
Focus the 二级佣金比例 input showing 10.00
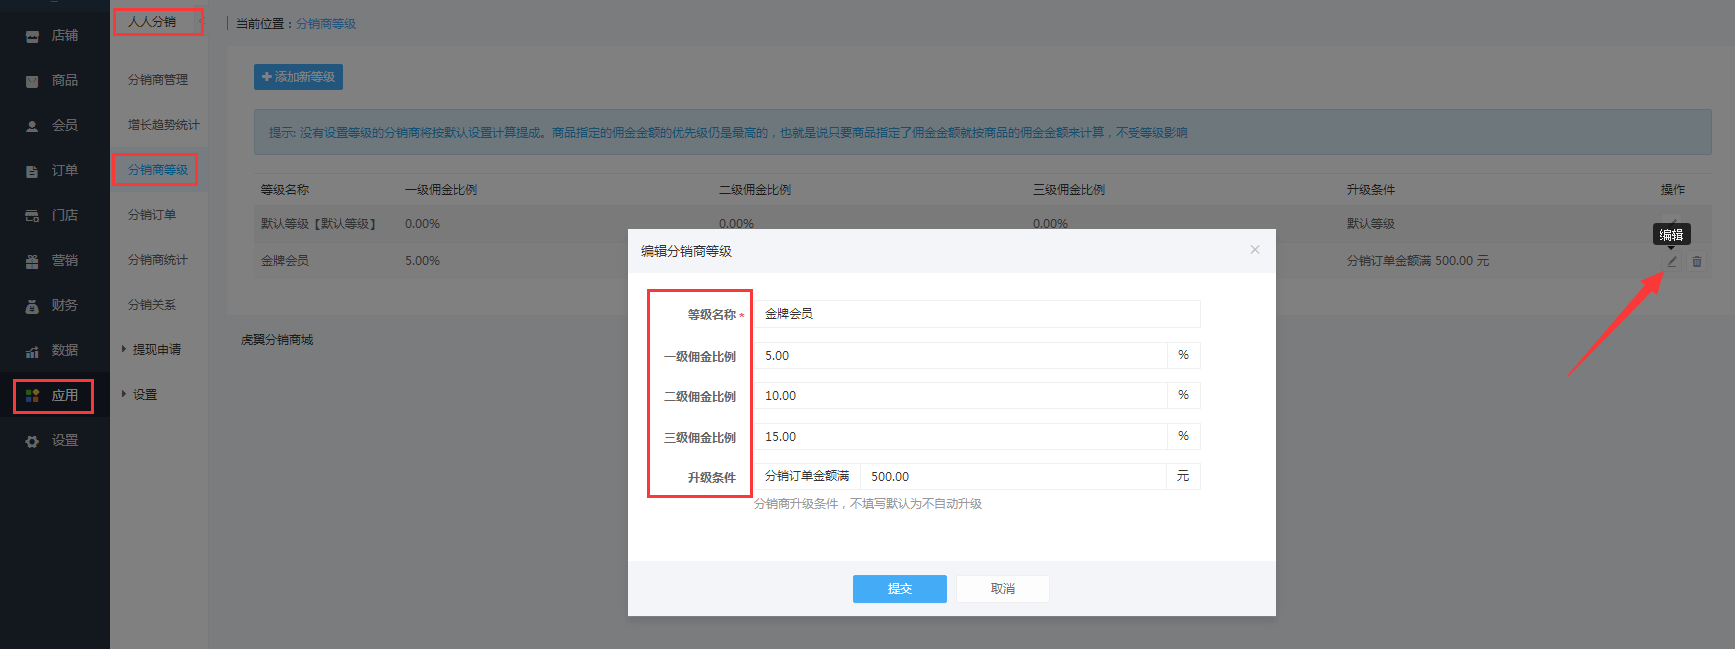960,396
